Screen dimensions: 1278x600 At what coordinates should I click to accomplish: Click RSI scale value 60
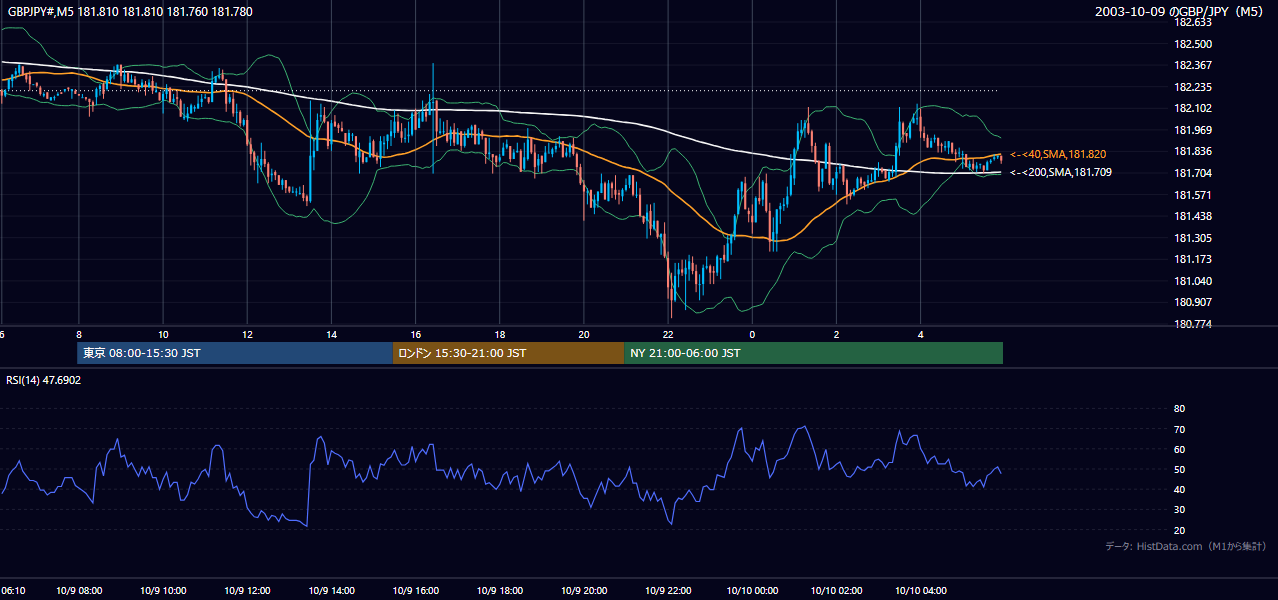(x=1179, y=449)
